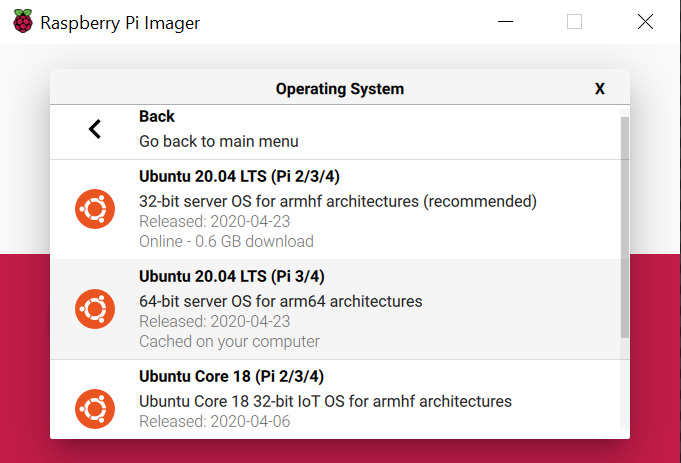Choose Ubuntu Core 18 (Pi 2/3/4) entry
Viewport: 681px width, 463px height.
[335, 397]
